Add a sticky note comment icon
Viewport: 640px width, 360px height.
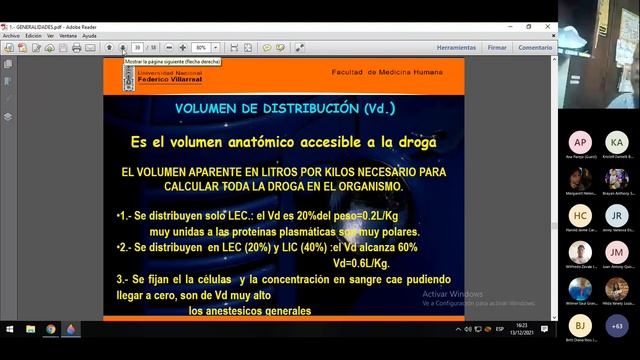coord(267,48)
